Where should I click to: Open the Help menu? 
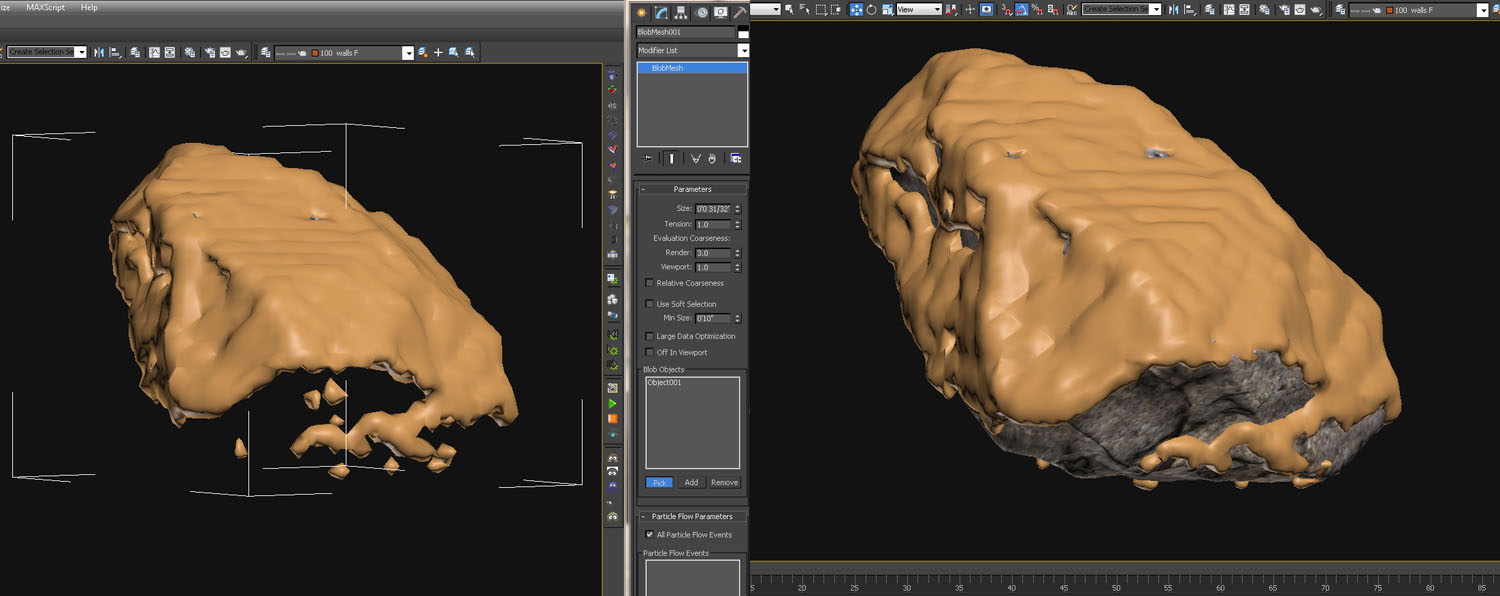pos(89,7)
